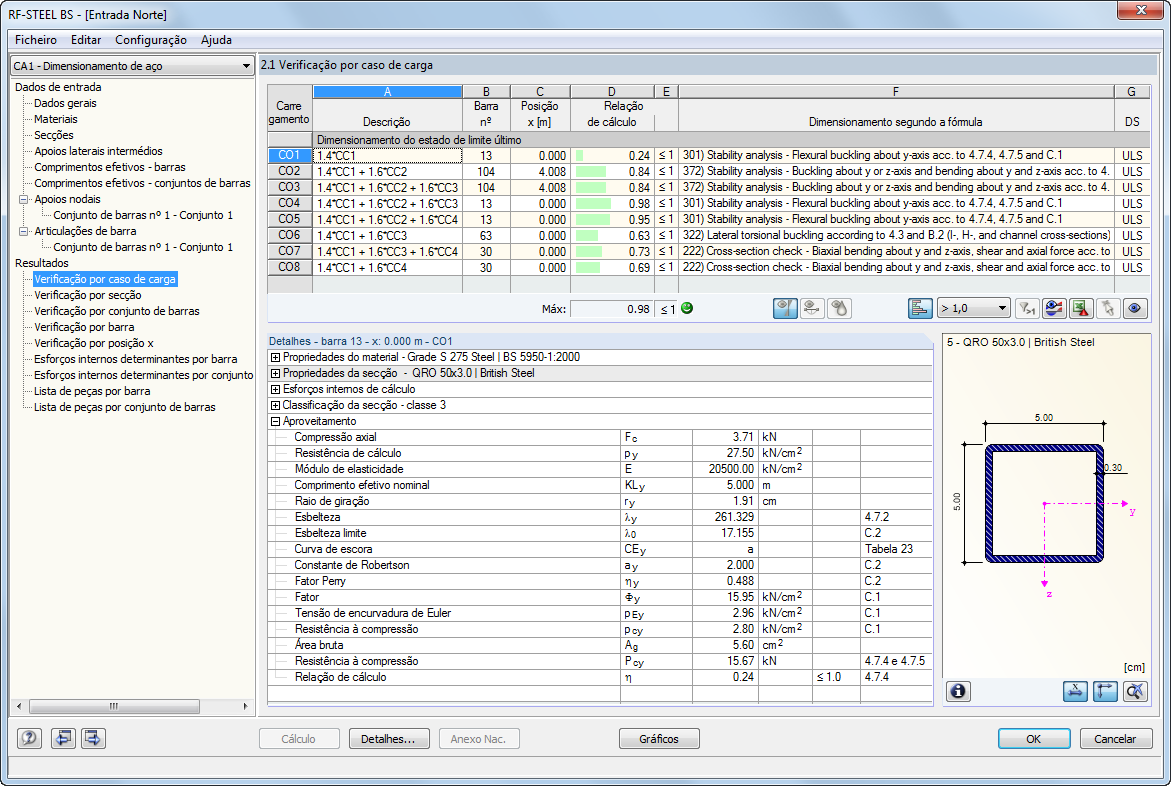The height and width of the screenshot is (786, 1171).
Task: Toggle the colored relation bars display
Action: click(920, 309)
